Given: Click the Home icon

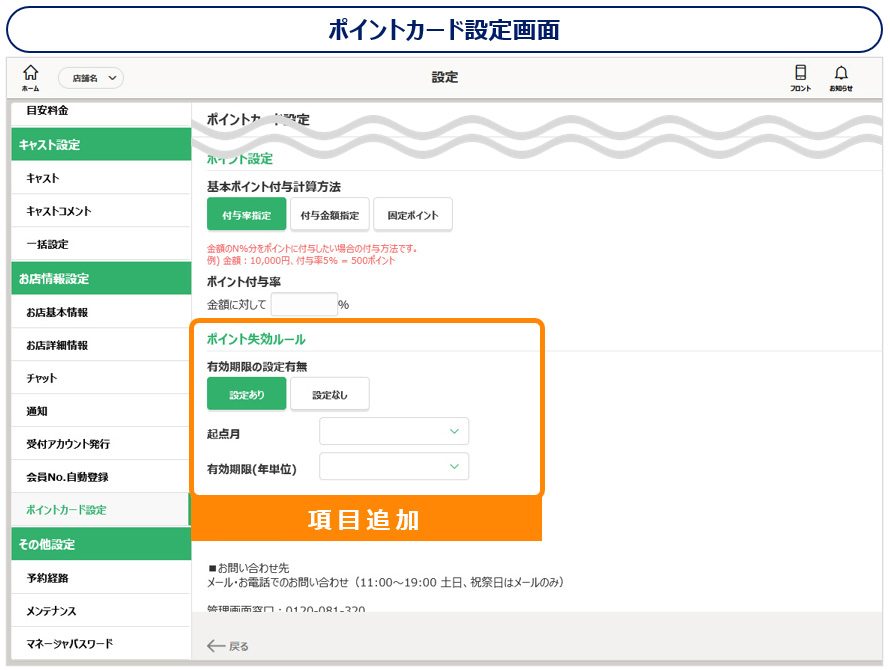Looking at the screenshot, I should pyautogui.click(x=30, y=76).
